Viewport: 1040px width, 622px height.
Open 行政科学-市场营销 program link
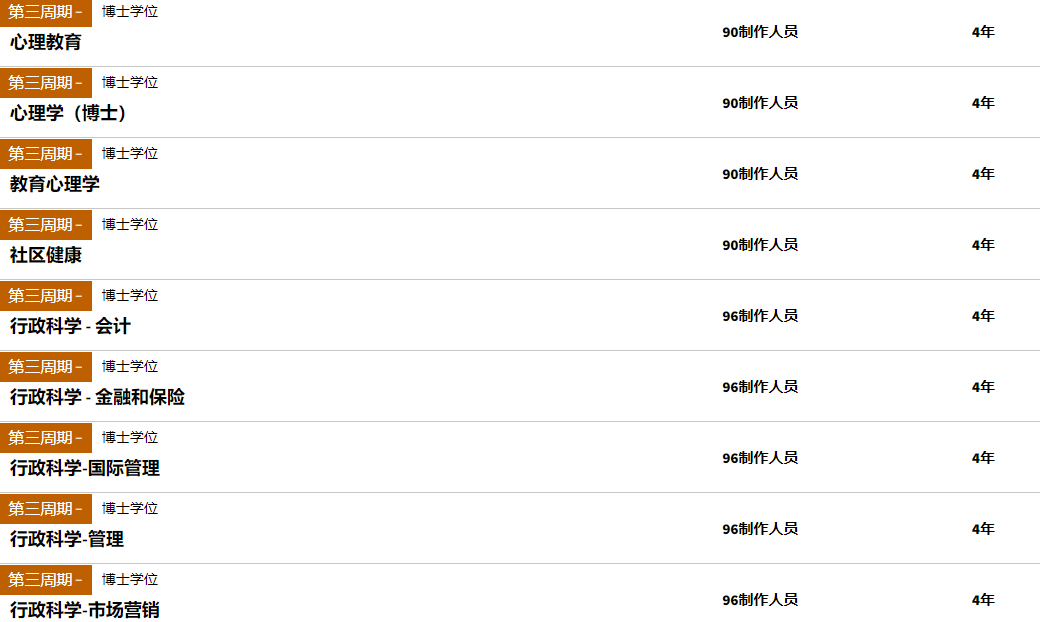pos(85,610)
